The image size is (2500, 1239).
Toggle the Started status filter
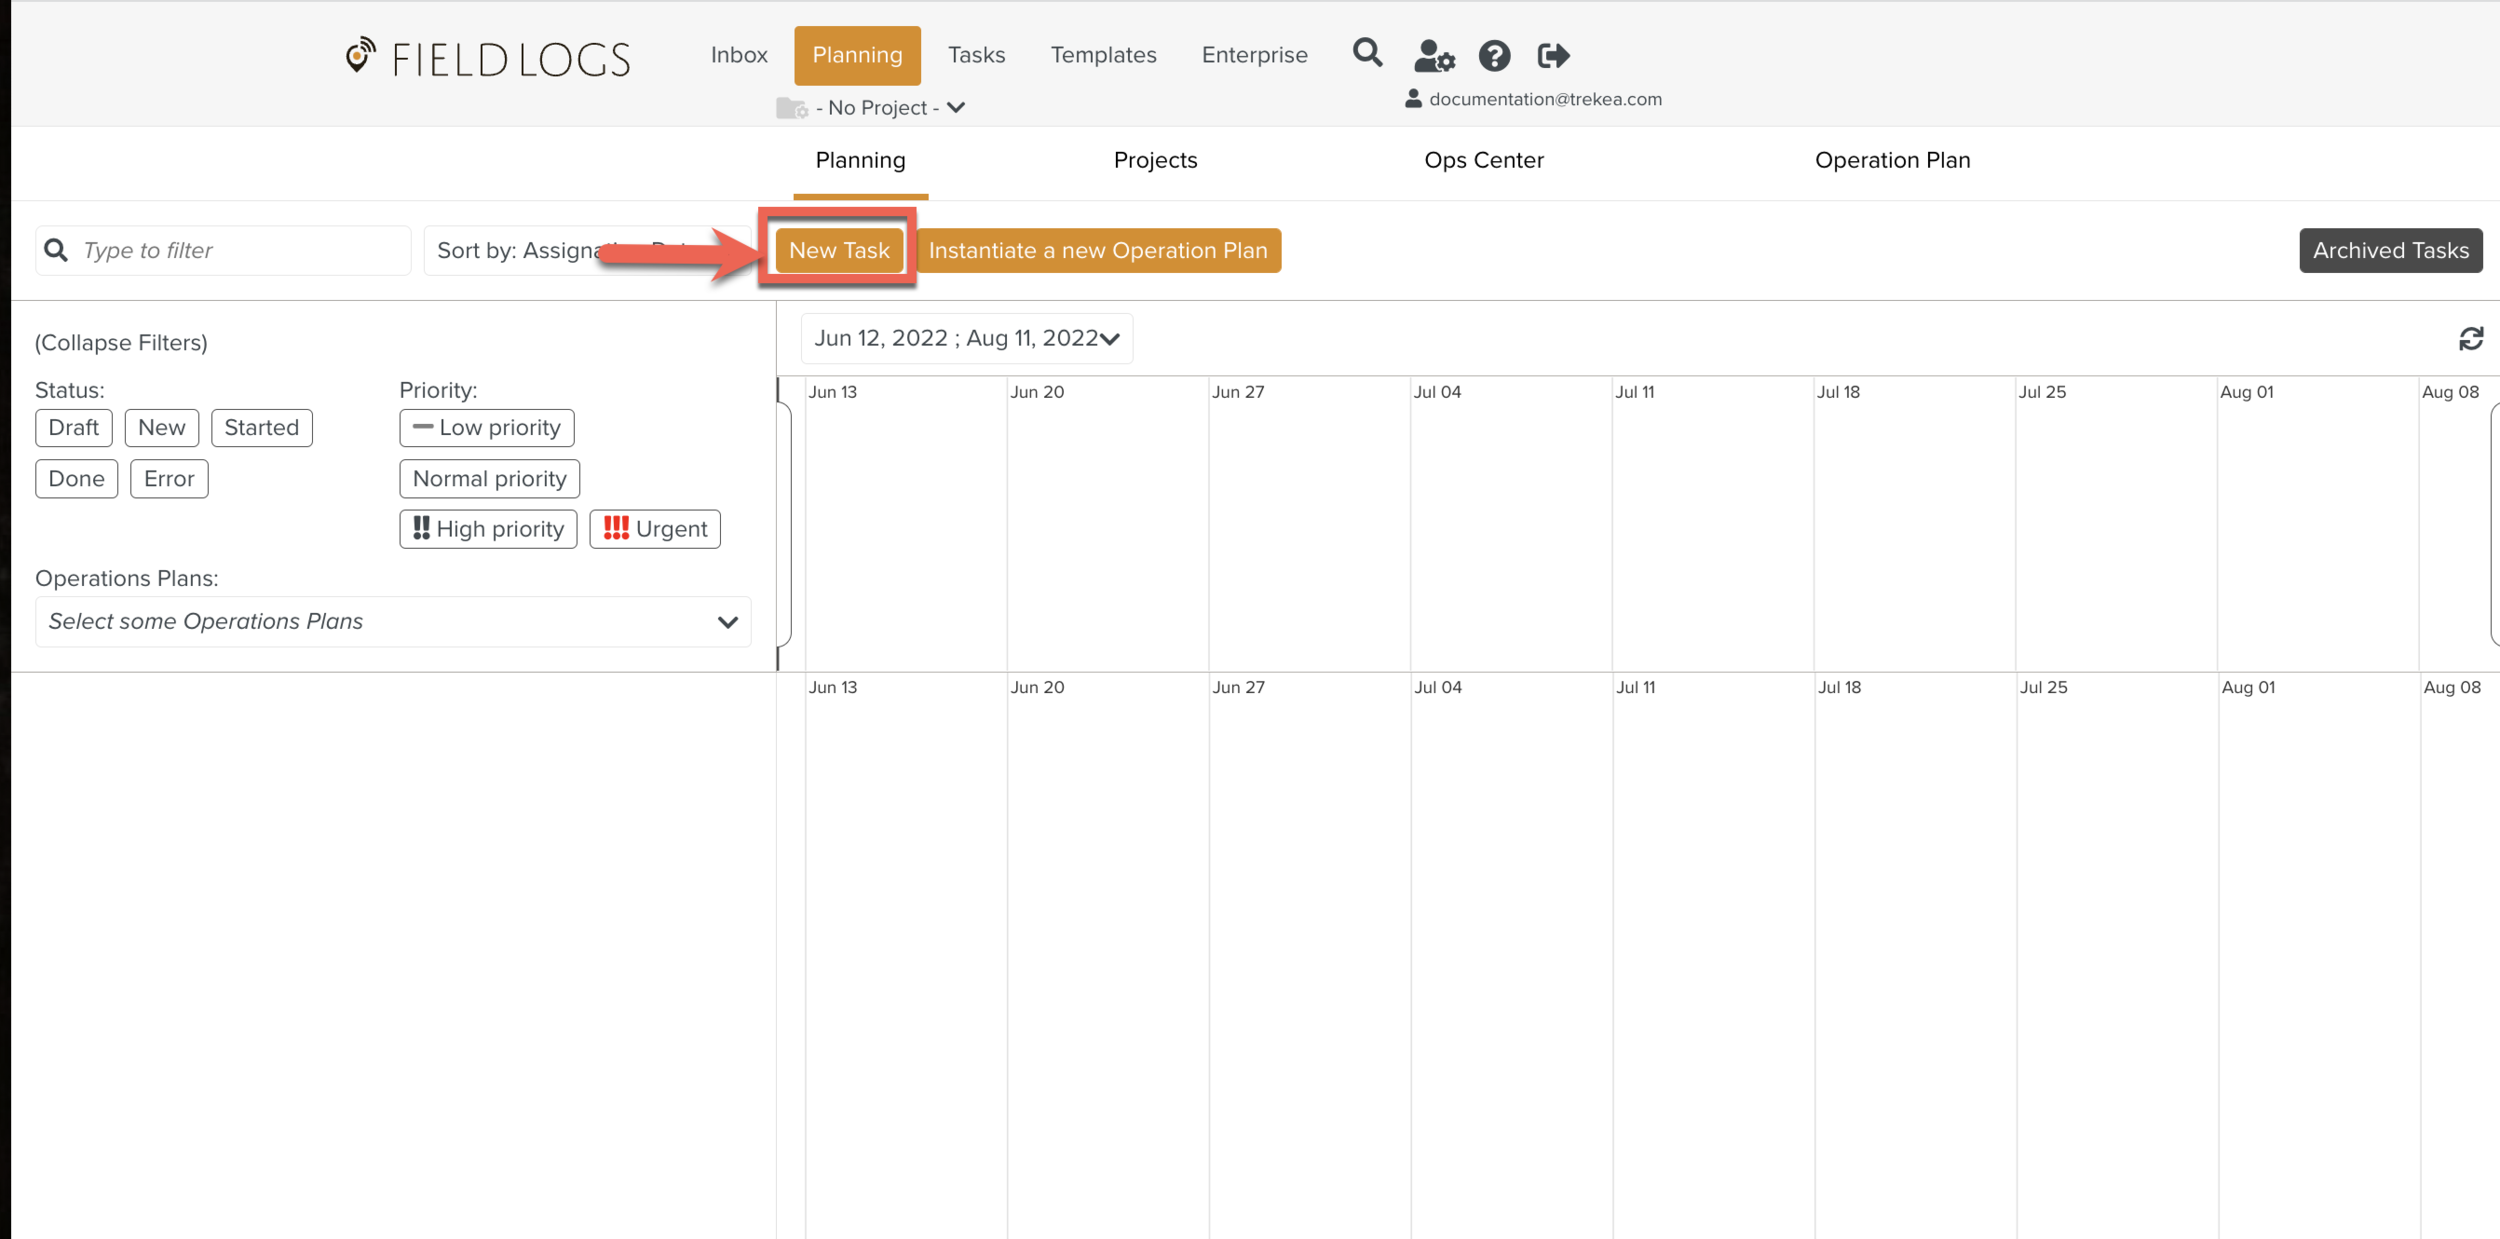pos(261,428)
